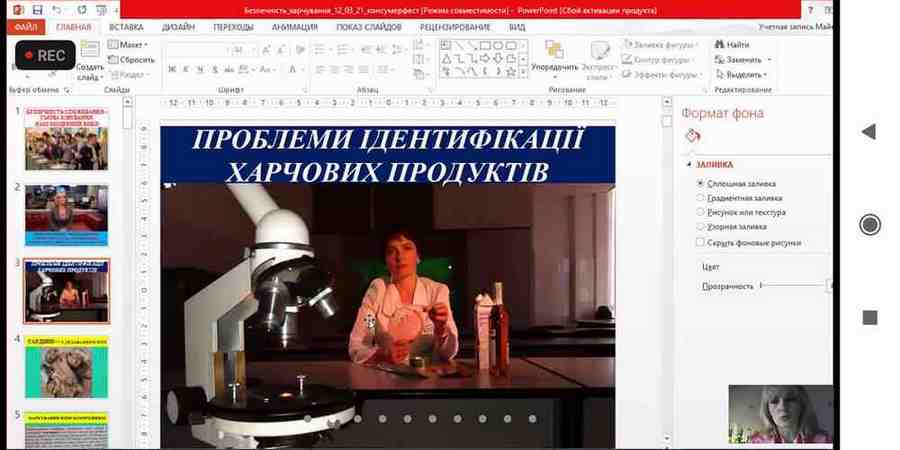The height and width of the screenshot is (450, 900).
Task: Click the Создать слайд icon
Action: [x=89, y=51]
